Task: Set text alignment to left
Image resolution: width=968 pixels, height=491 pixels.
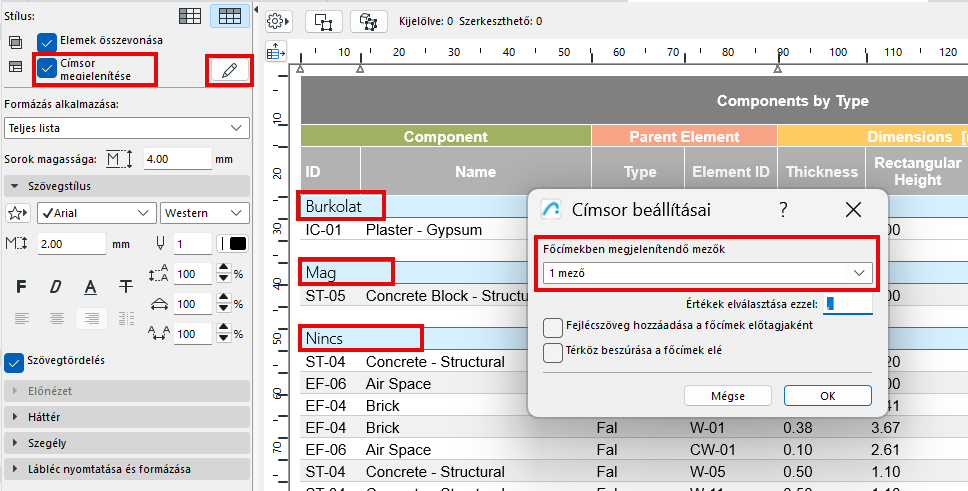Action: pyautogui.click(x=22, y=319)
